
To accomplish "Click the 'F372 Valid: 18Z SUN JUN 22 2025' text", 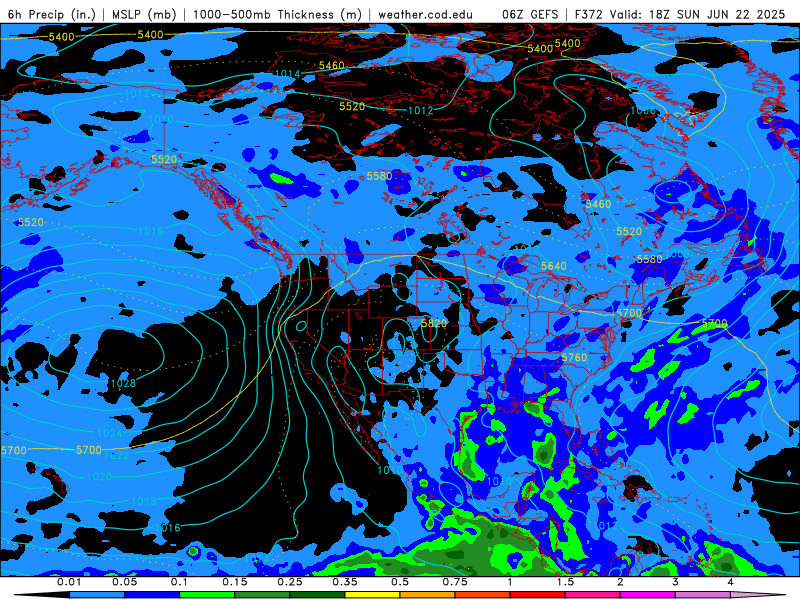I will pyautogui.click(x=680, y=15).
